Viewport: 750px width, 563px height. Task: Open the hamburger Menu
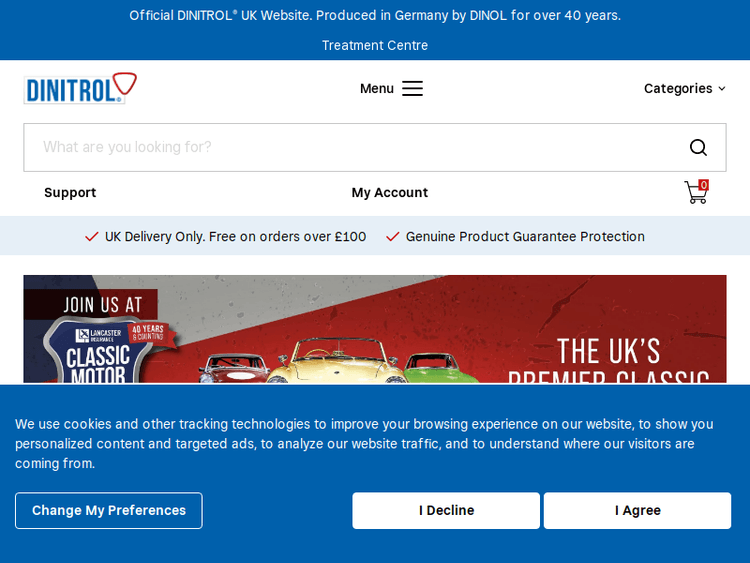pos(391,88)
